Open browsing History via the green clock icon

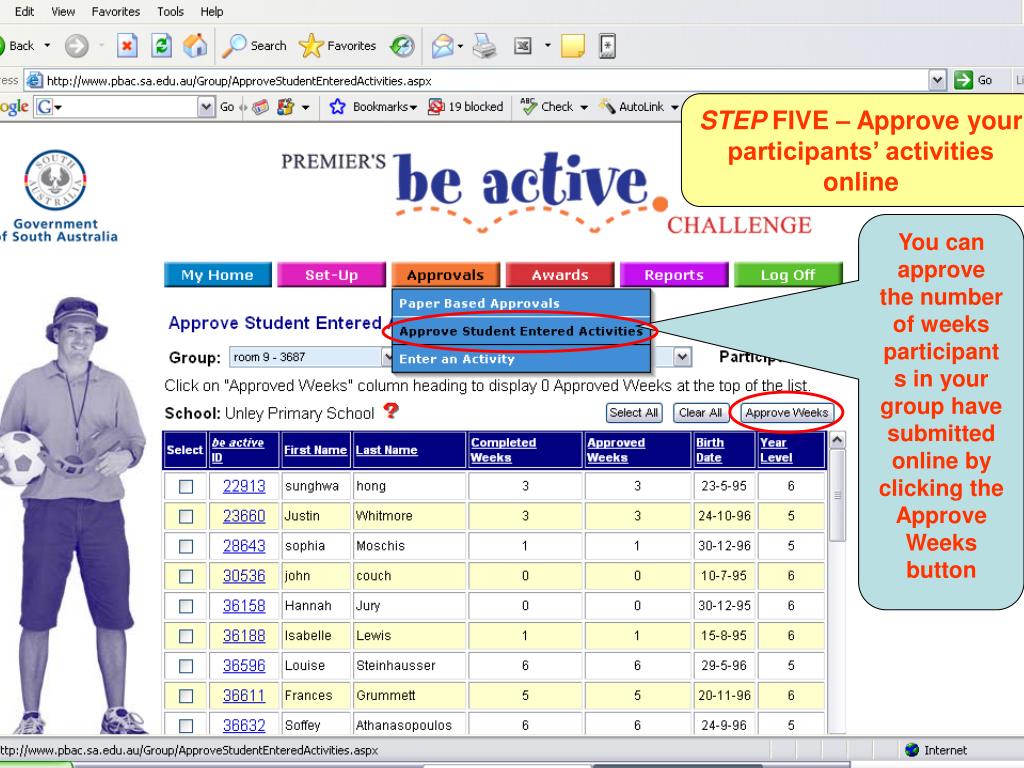tap(402, 46)
